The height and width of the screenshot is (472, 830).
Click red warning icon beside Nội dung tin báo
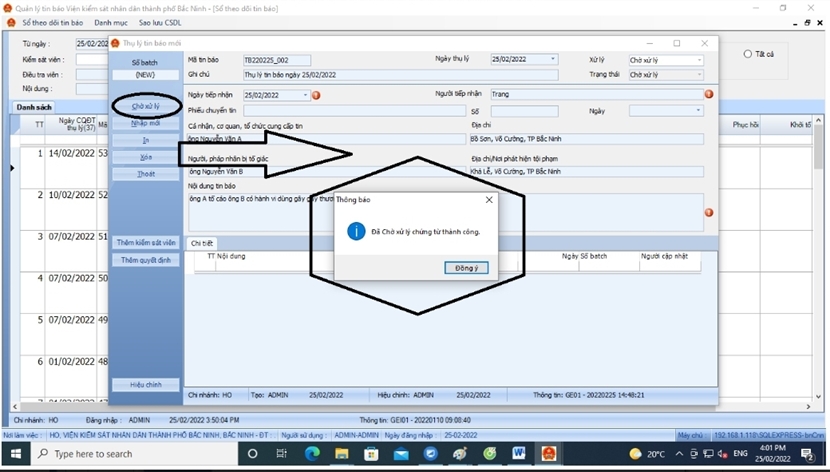[709, 212]
